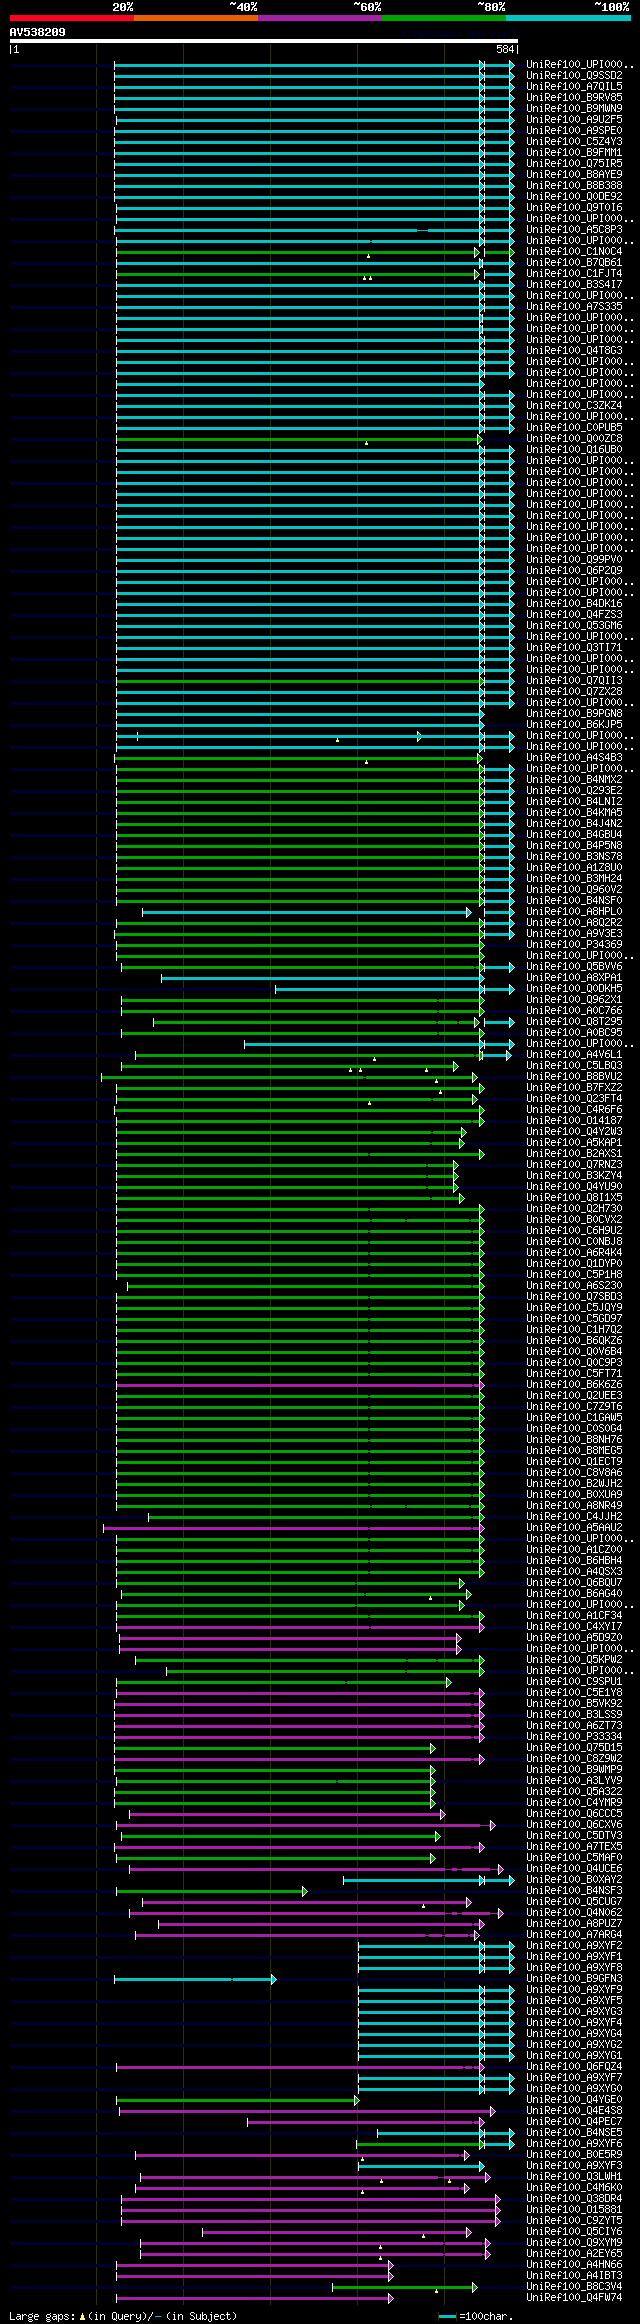Select hit label UniRef100_B0XAY2

click(x=574, y=1879)
